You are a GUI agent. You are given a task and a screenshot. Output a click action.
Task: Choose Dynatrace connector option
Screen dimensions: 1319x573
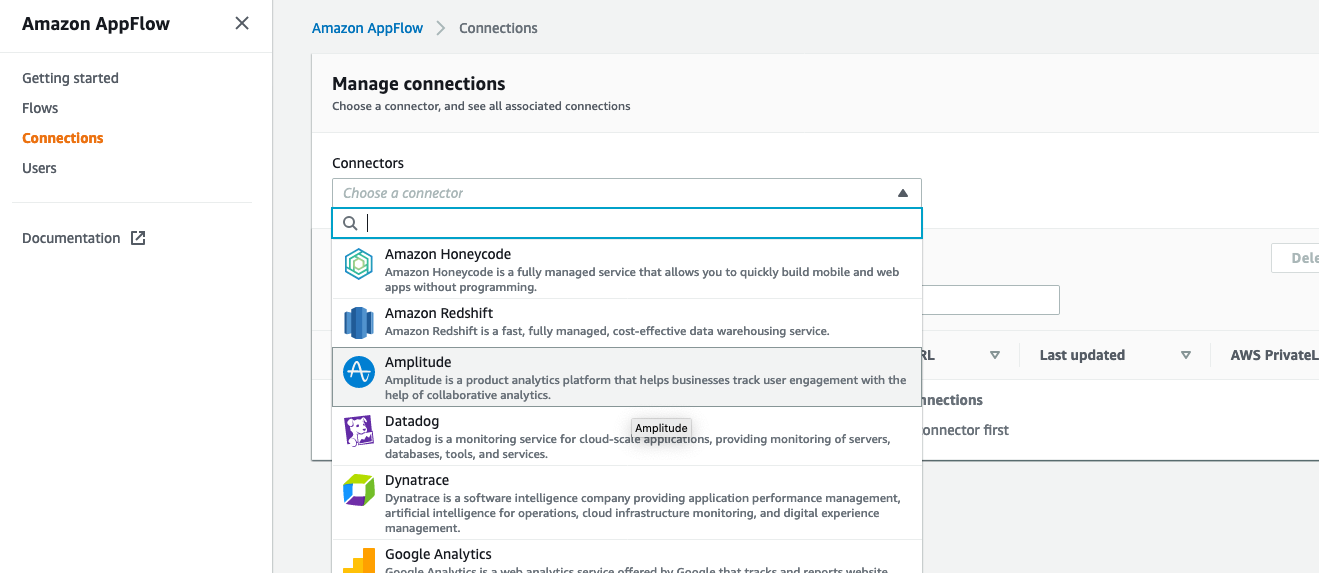(x=627, y=503)
